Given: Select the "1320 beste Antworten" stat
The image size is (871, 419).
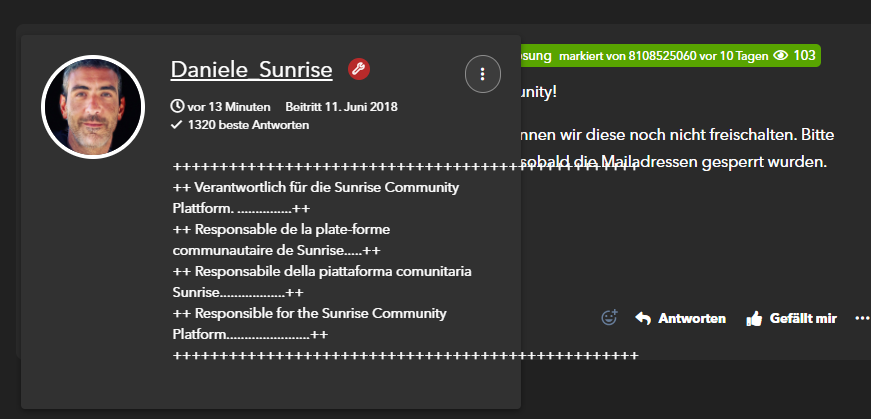Looking at the screenshot, I should point(247,125).
